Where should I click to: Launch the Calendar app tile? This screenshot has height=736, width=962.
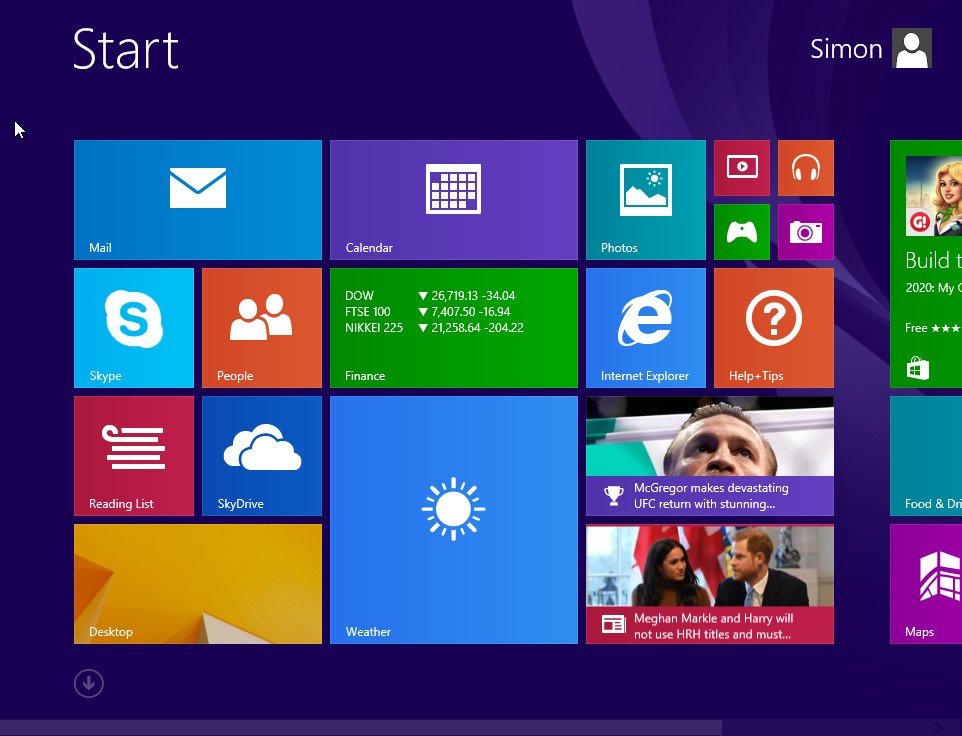pyautogui.click(x=453, y=199)
